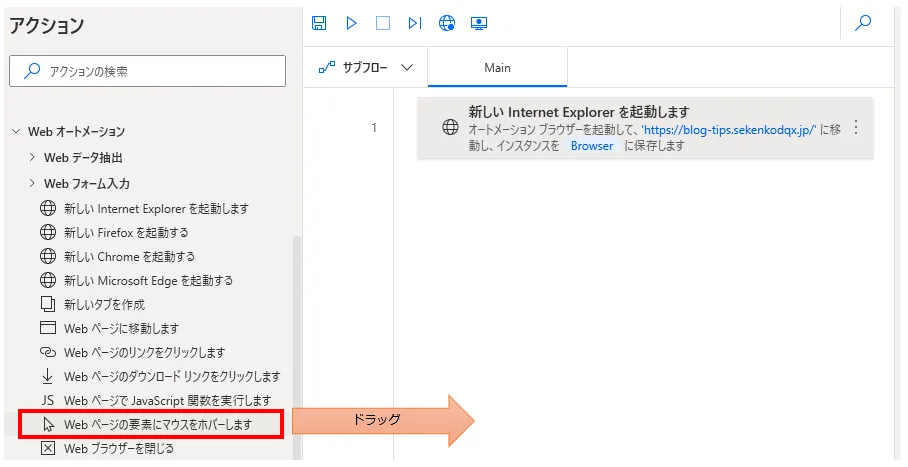Run the flow with play icon

(351, 23)
